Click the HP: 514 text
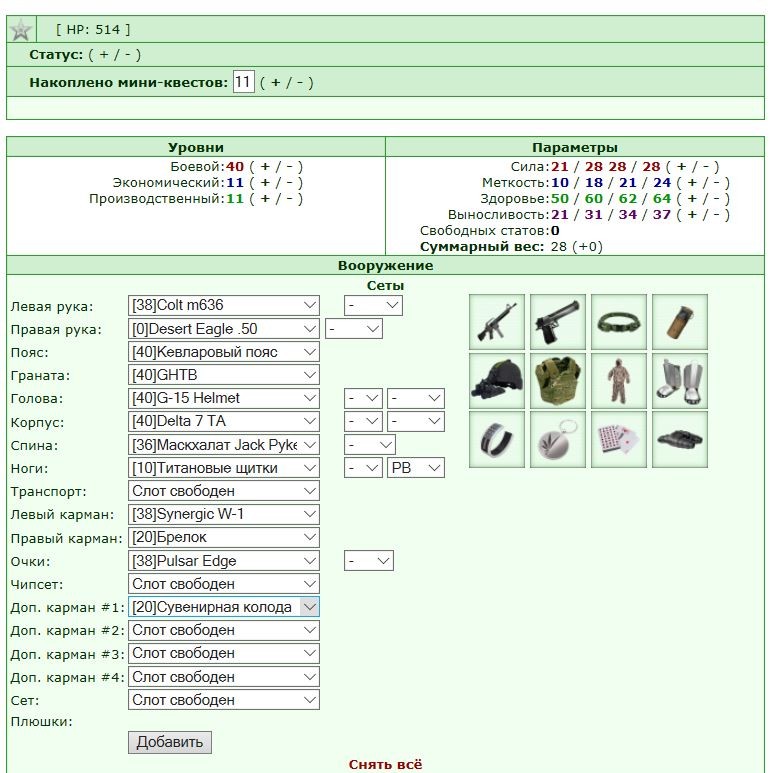776x773 pixels. coord(93,30)
